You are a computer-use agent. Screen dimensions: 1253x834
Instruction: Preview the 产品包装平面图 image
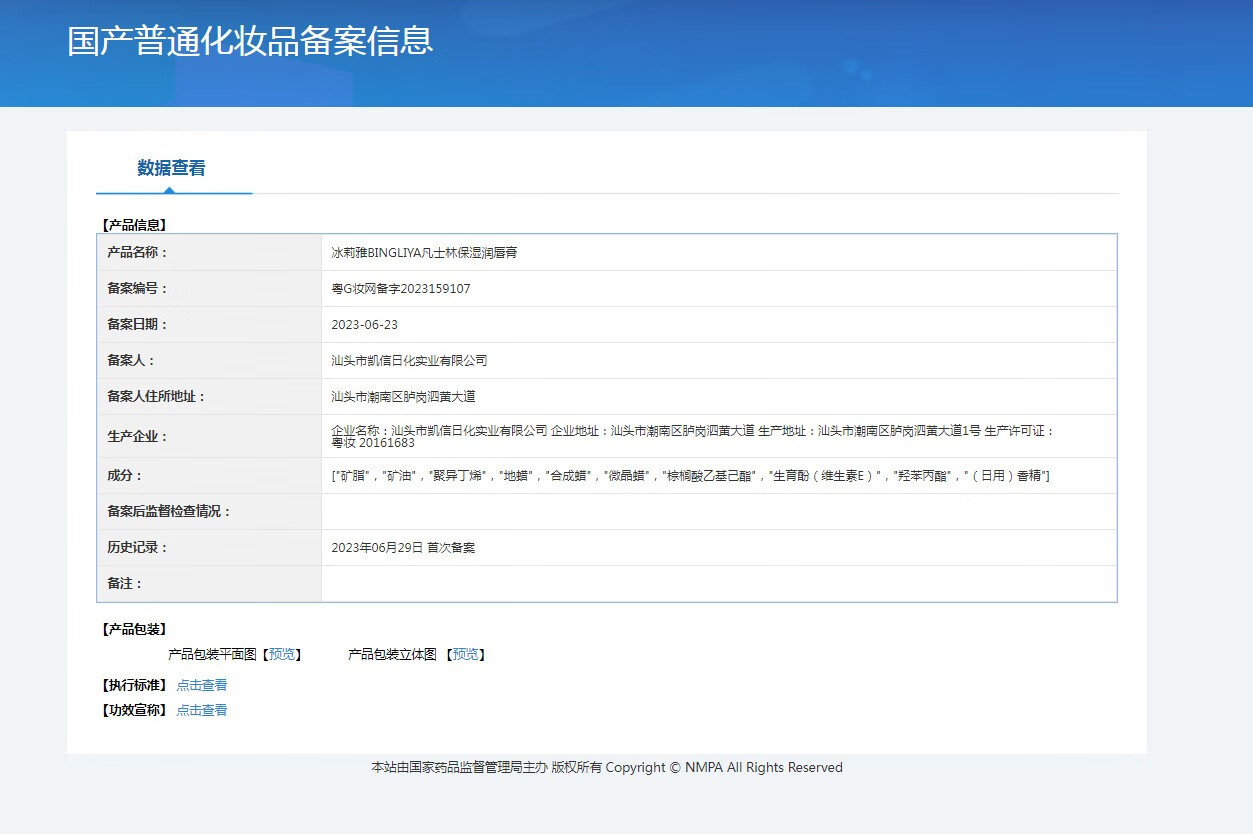pos(282,655)
